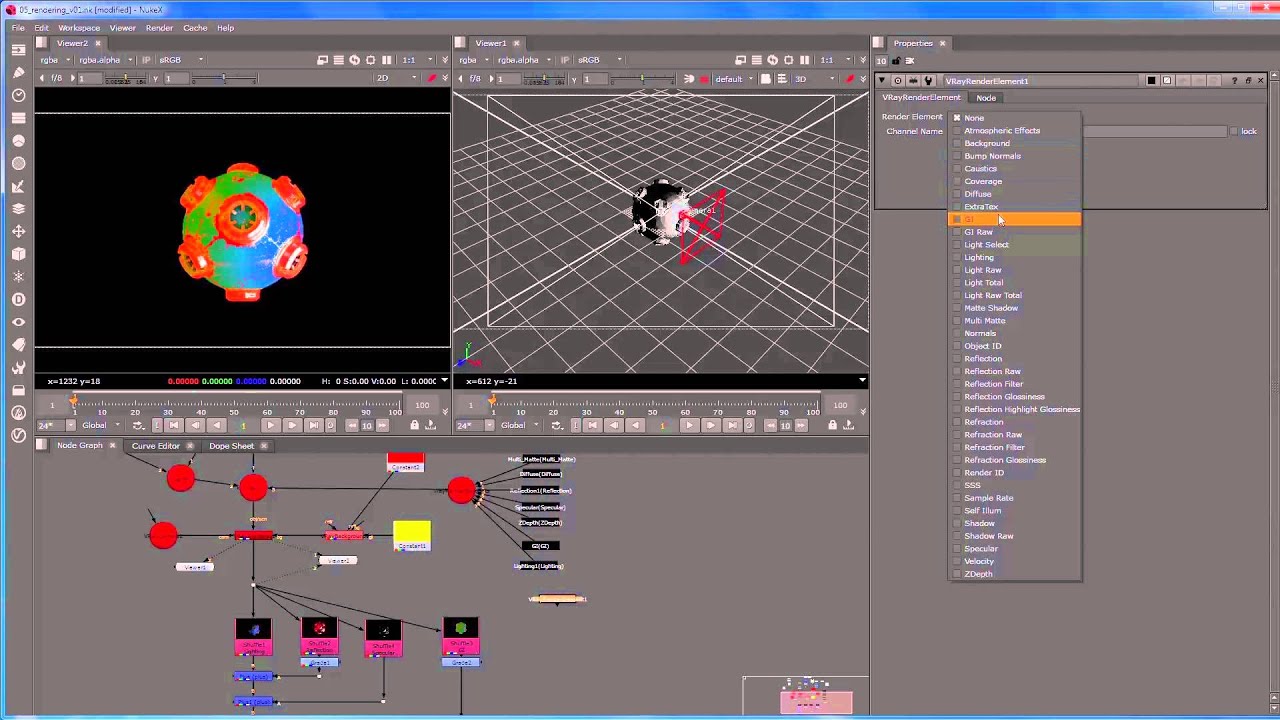Pause Viewer2 updating
Viewport: 1280px width, 720px height.
(386, 60)
